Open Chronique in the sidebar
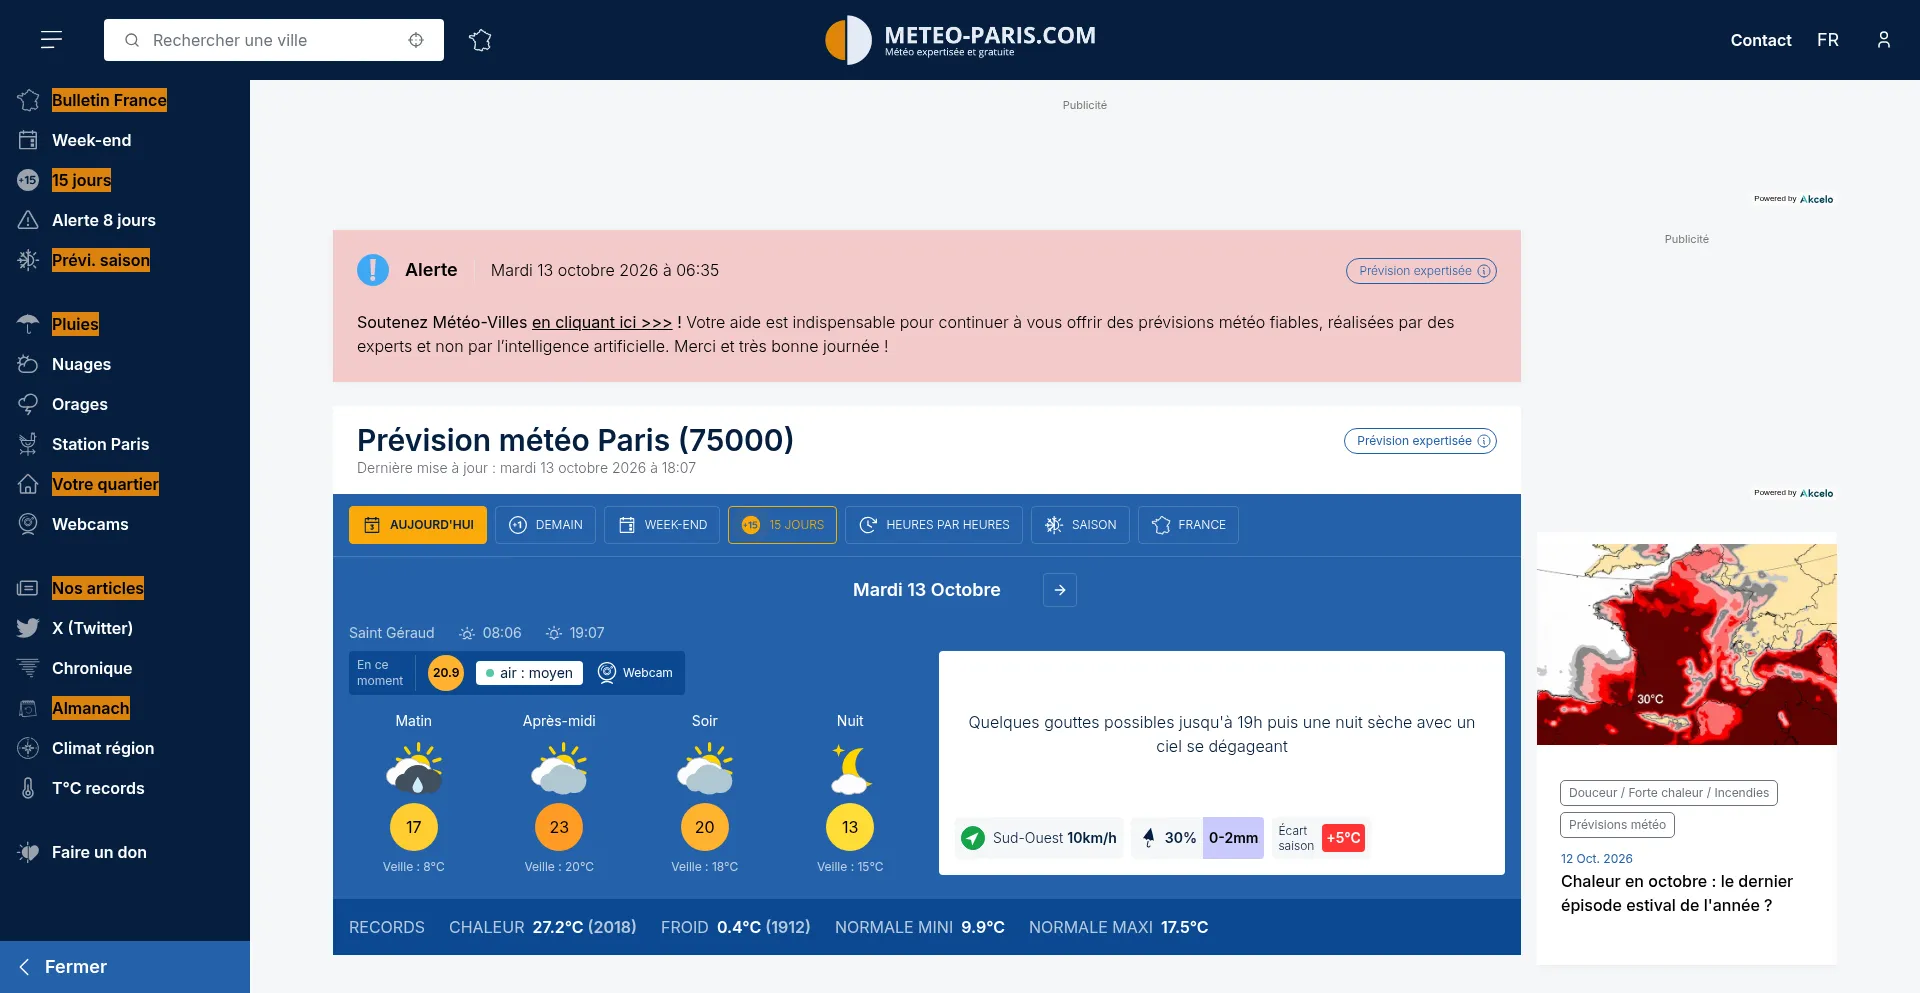1920x993 pixels. tap(92, 668)
